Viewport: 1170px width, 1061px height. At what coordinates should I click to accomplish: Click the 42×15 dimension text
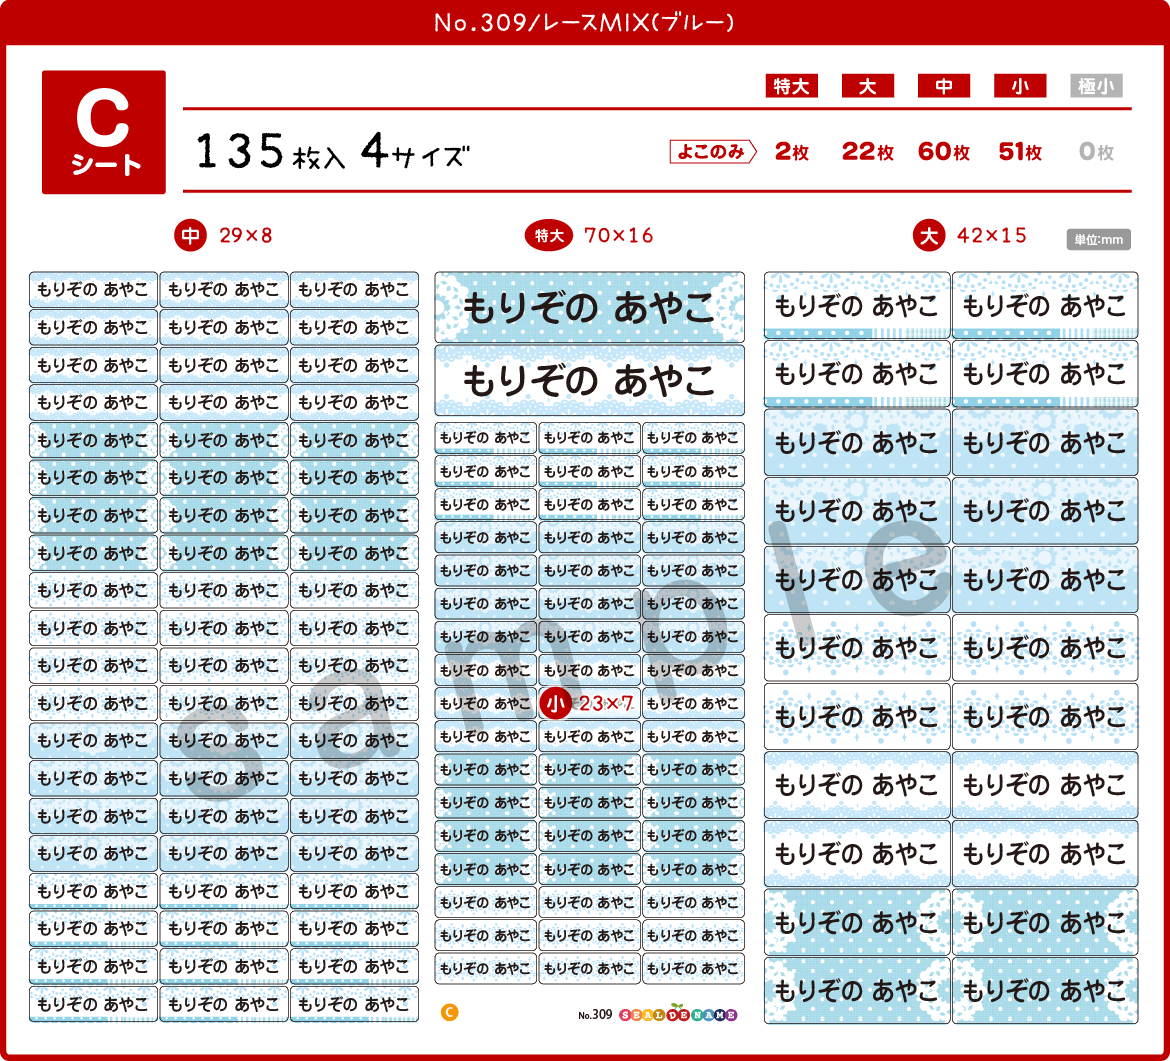coord(992,236)
